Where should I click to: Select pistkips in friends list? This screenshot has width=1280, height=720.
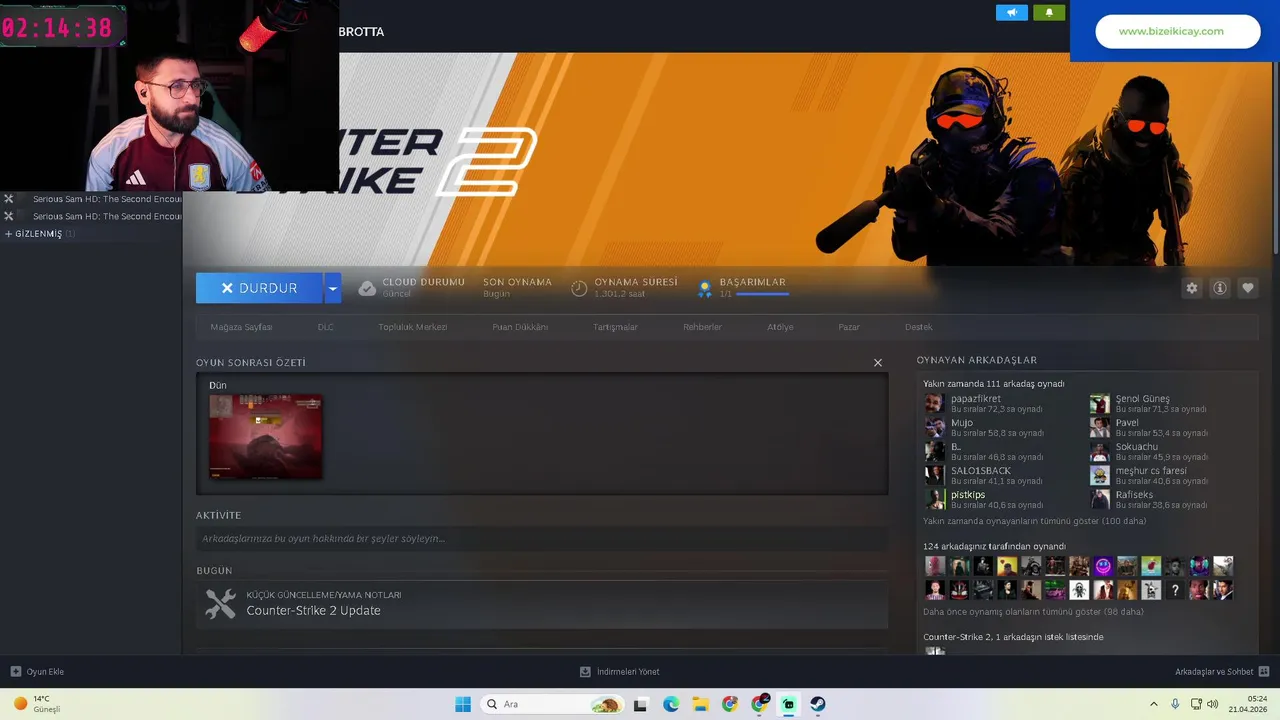(x=983, y=499)
